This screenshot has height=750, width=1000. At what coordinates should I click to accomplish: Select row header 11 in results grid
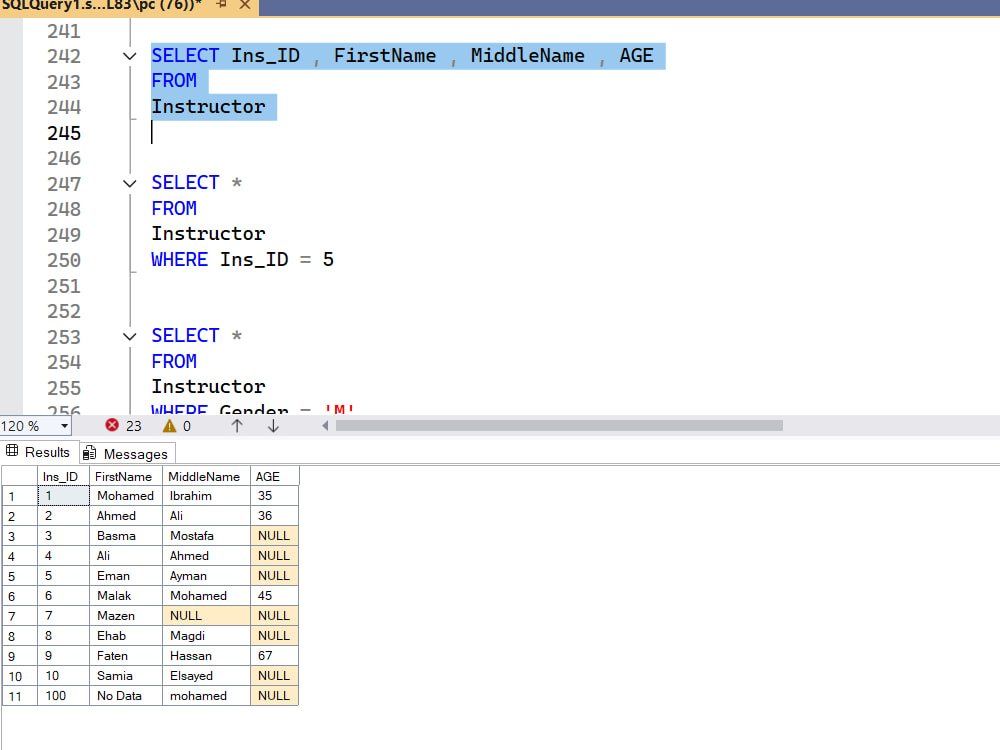[20, 696]
